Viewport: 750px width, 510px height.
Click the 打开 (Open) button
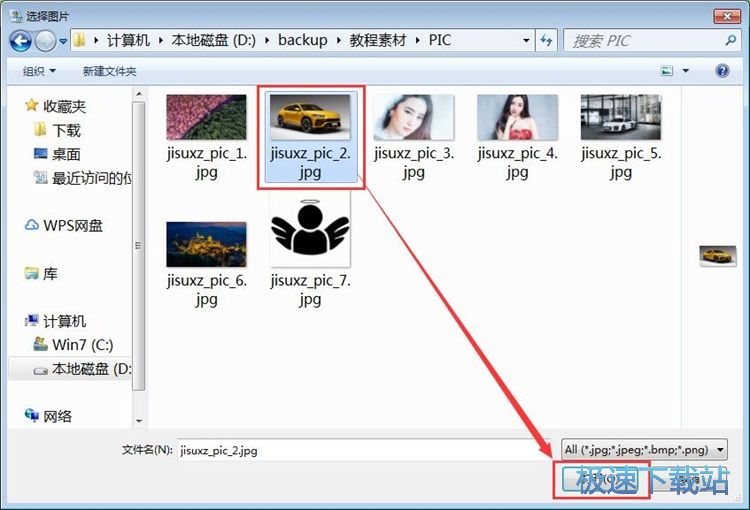click(x=601, y=479)
